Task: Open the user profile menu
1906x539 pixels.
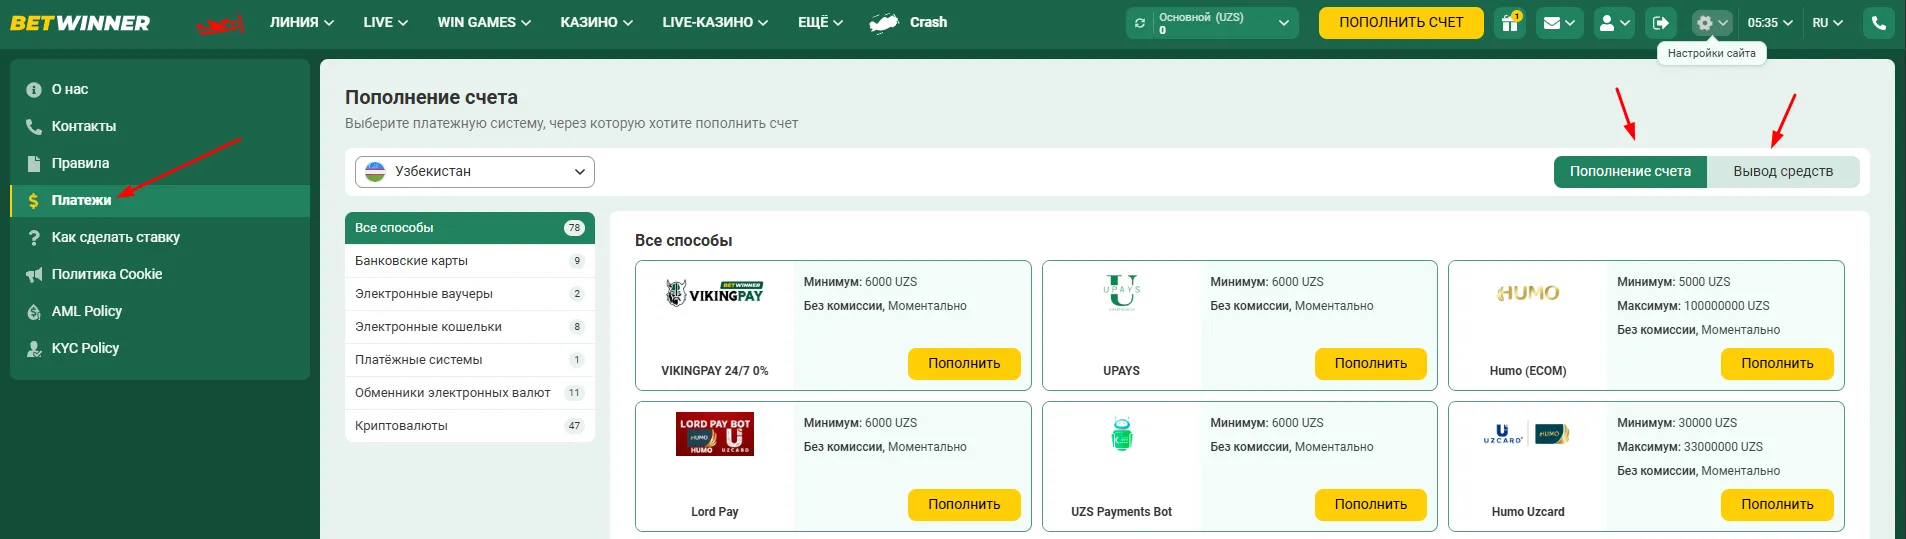Action: point(1614,23)
